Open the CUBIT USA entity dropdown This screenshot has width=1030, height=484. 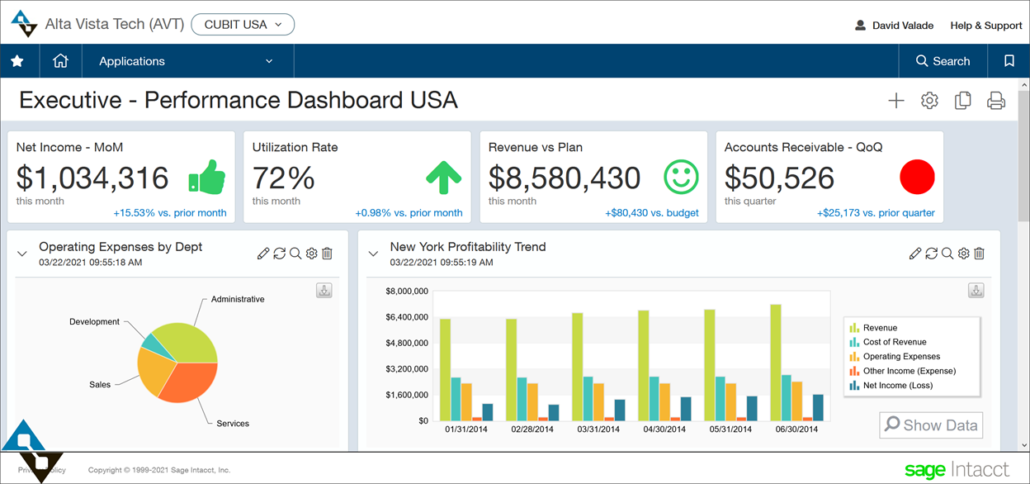243,24
